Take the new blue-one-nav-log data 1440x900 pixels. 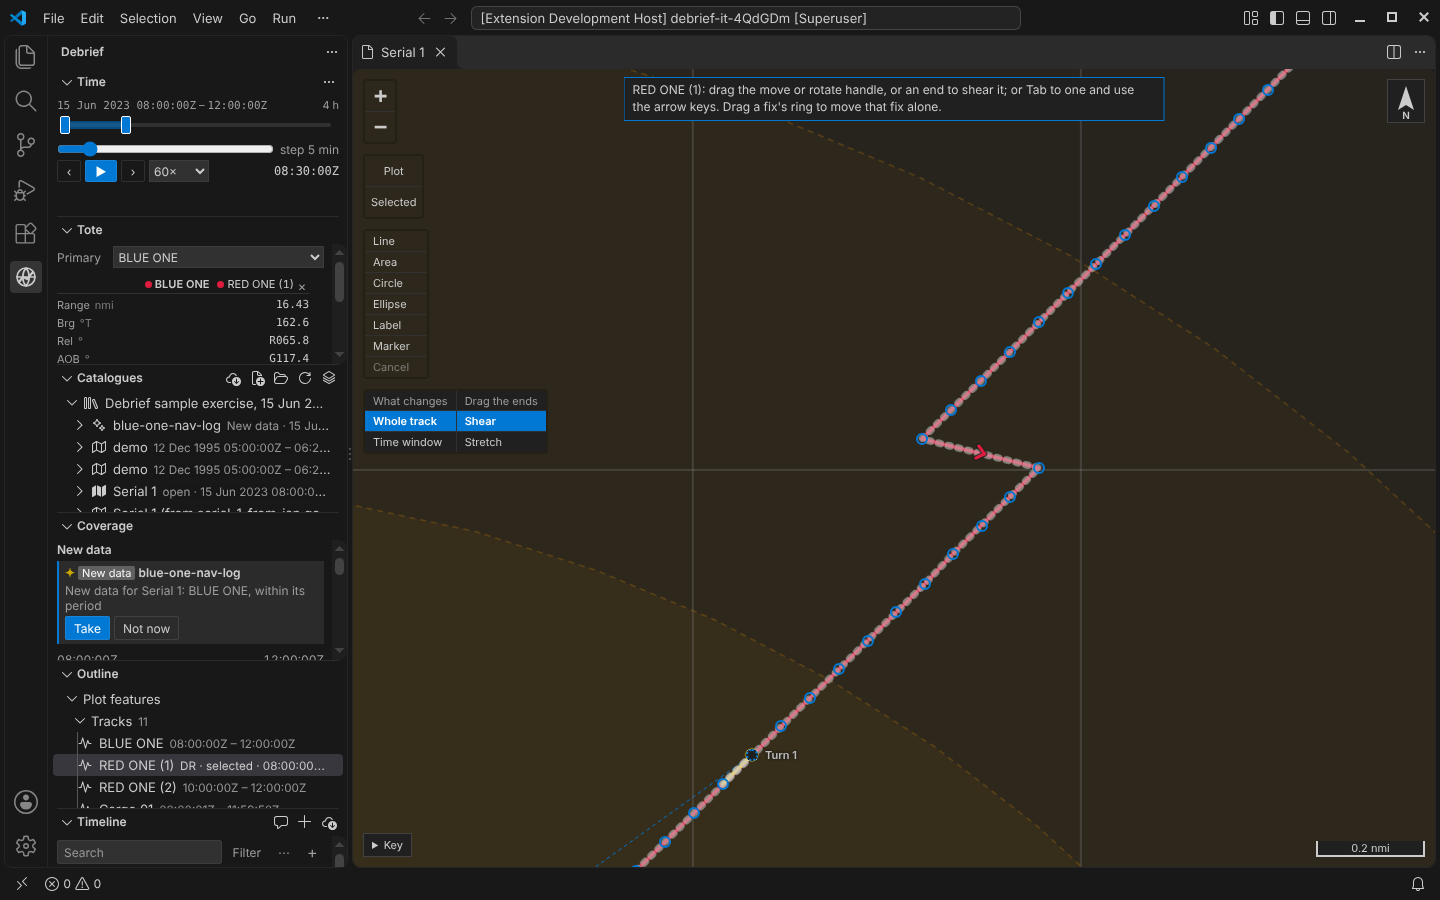[87, 629]
